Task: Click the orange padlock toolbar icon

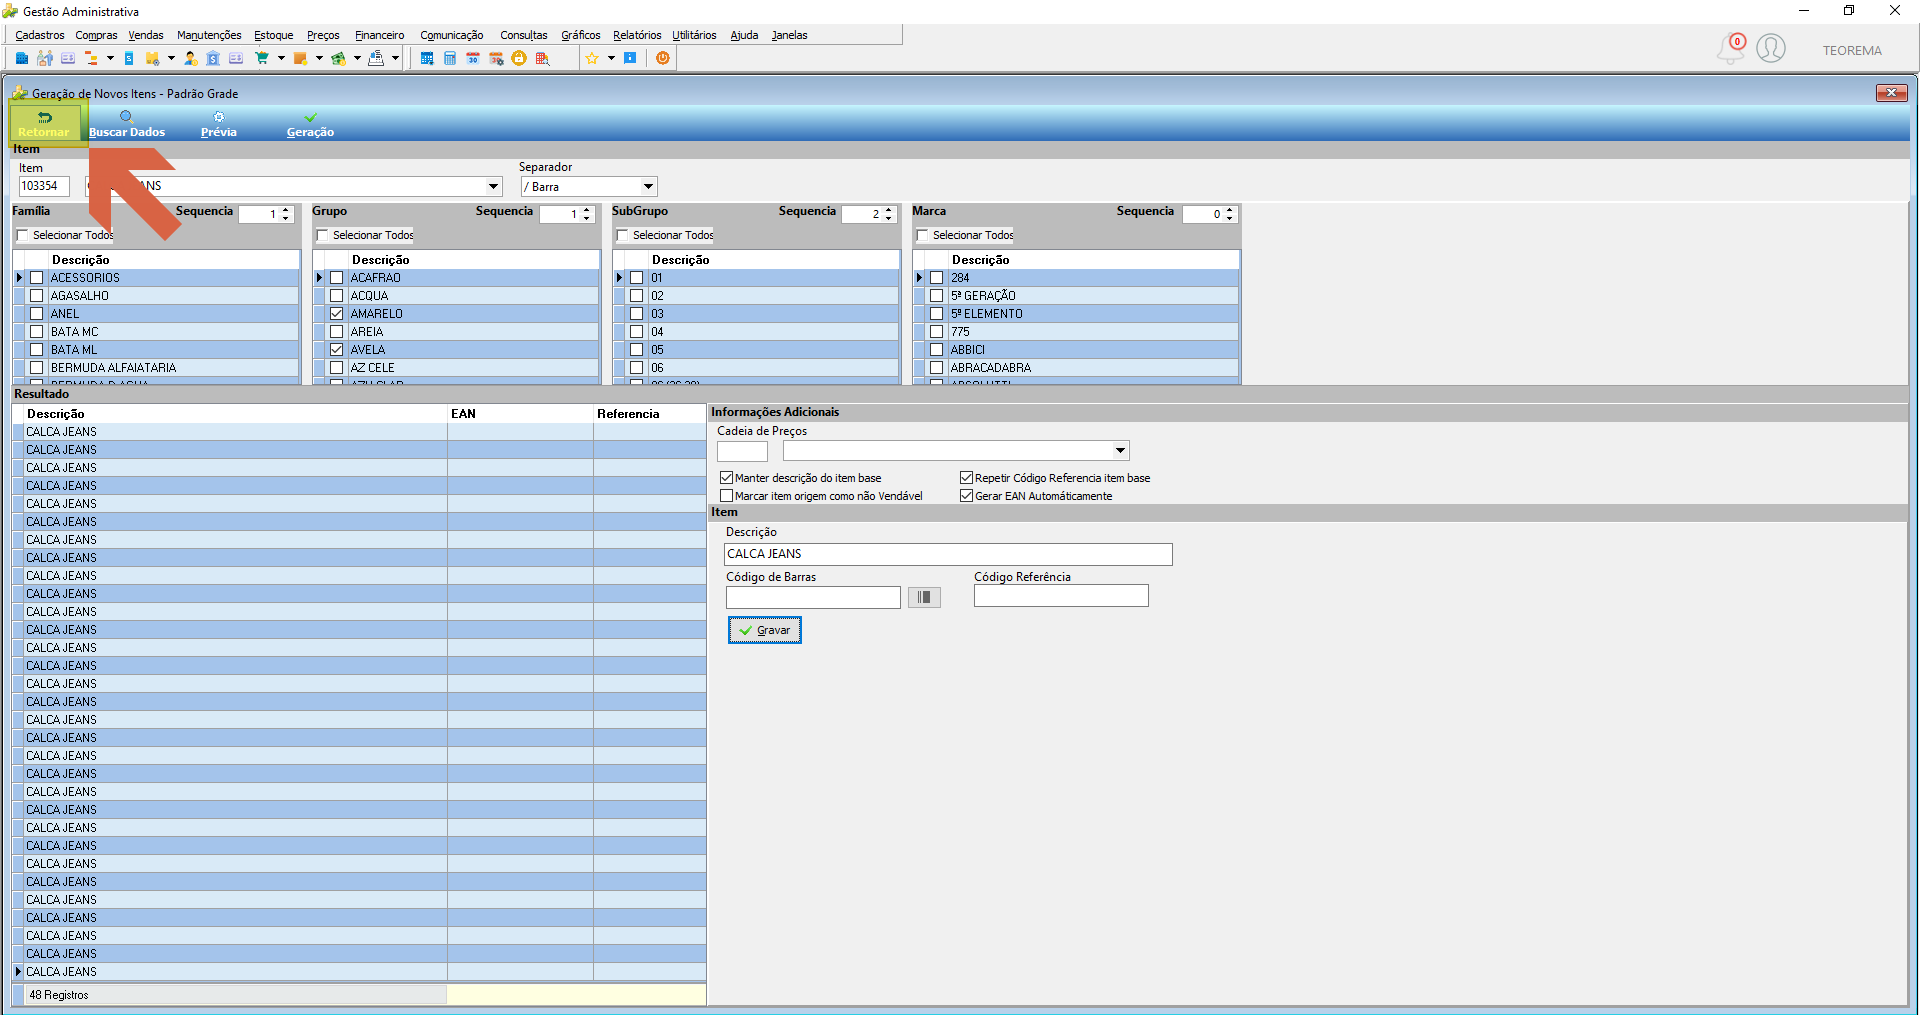Action: 519,58
